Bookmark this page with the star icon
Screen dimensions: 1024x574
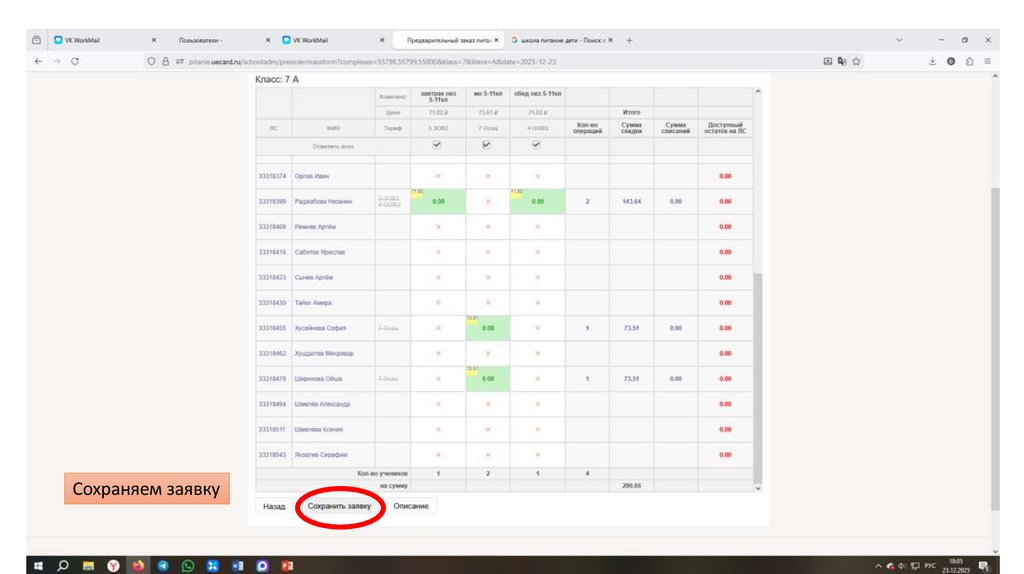click(x=856, y=61)
